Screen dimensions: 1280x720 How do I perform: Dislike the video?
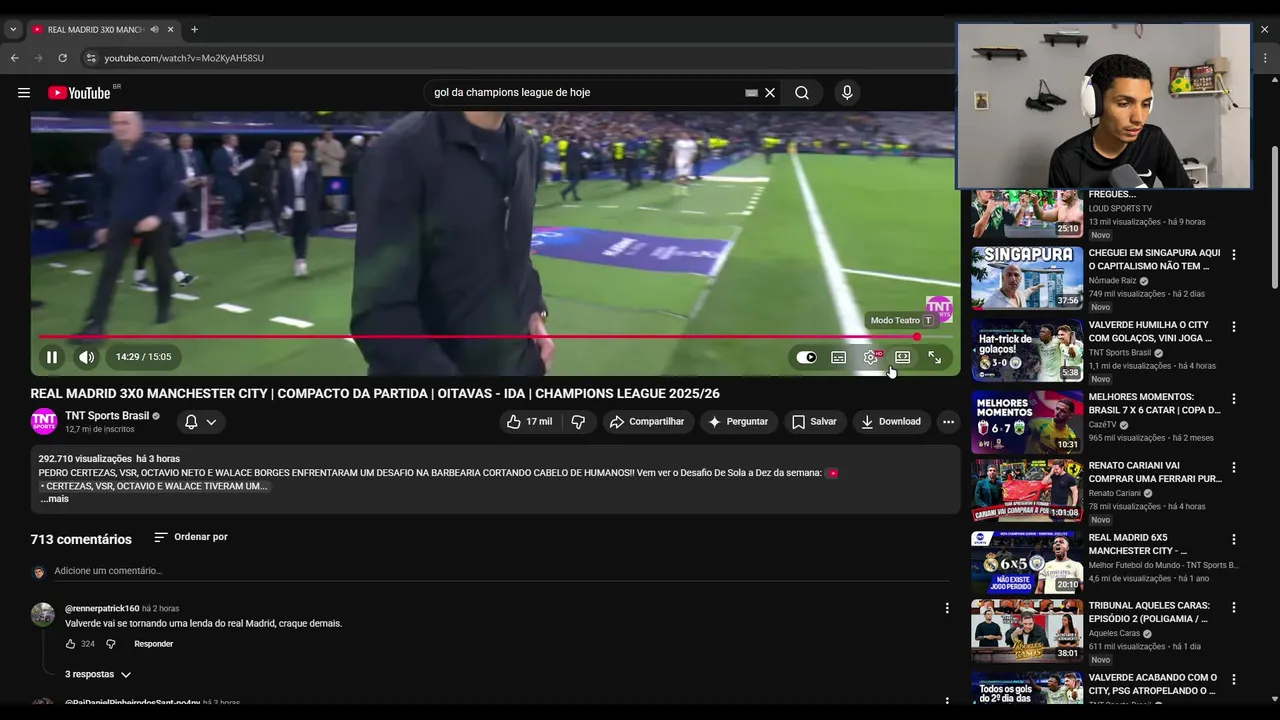click(x=578, y=422)
